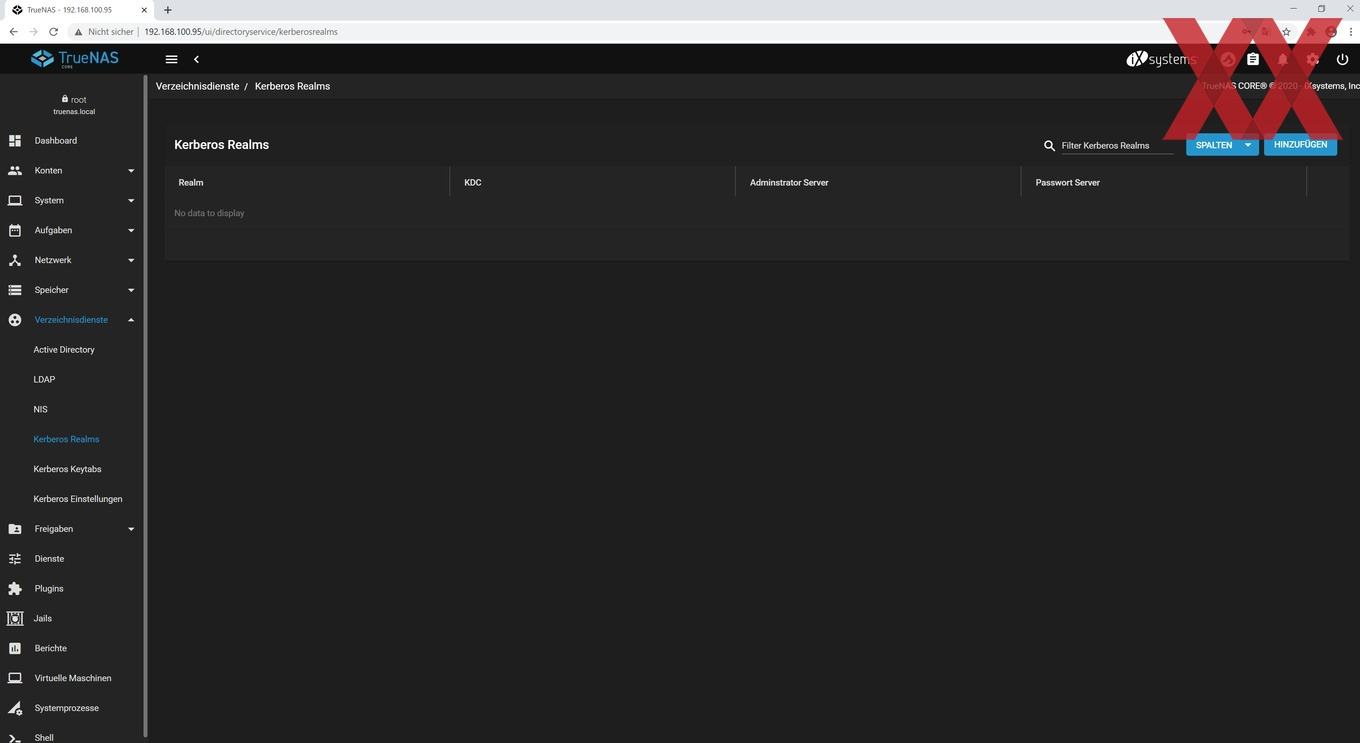This screenshot has width=1360, height=743.
Task: Click the Dienste sliders icon
Action: click(15, 559)
